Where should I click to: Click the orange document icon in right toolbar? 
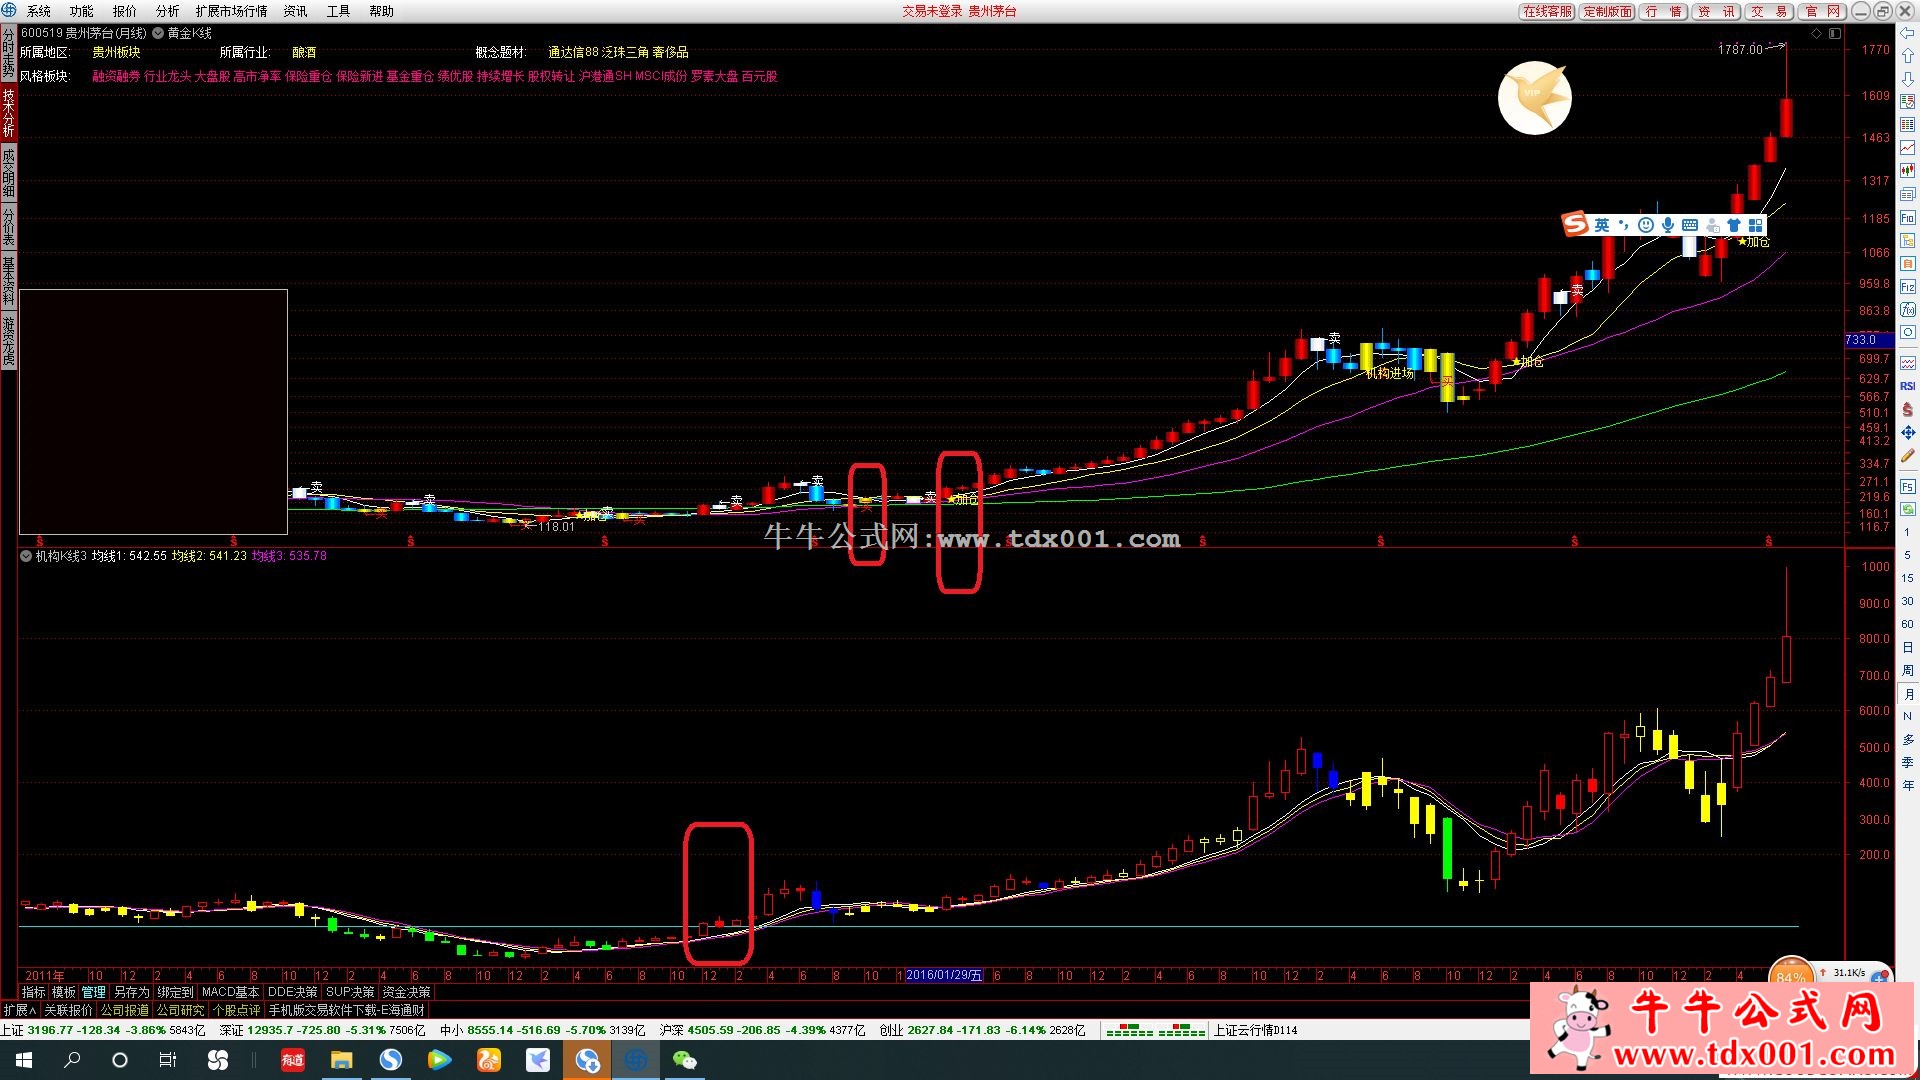[x=1908, y=263]
